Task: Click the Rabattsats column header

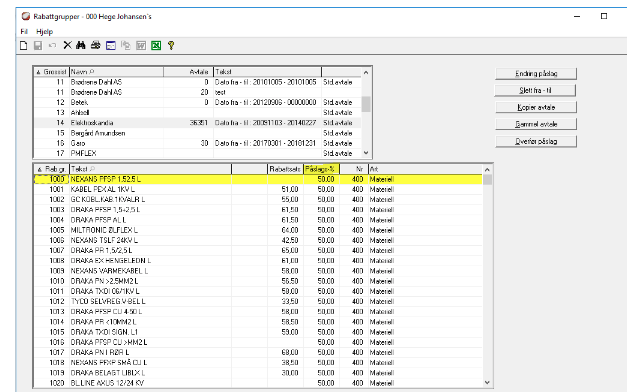Action: [285, 169]
